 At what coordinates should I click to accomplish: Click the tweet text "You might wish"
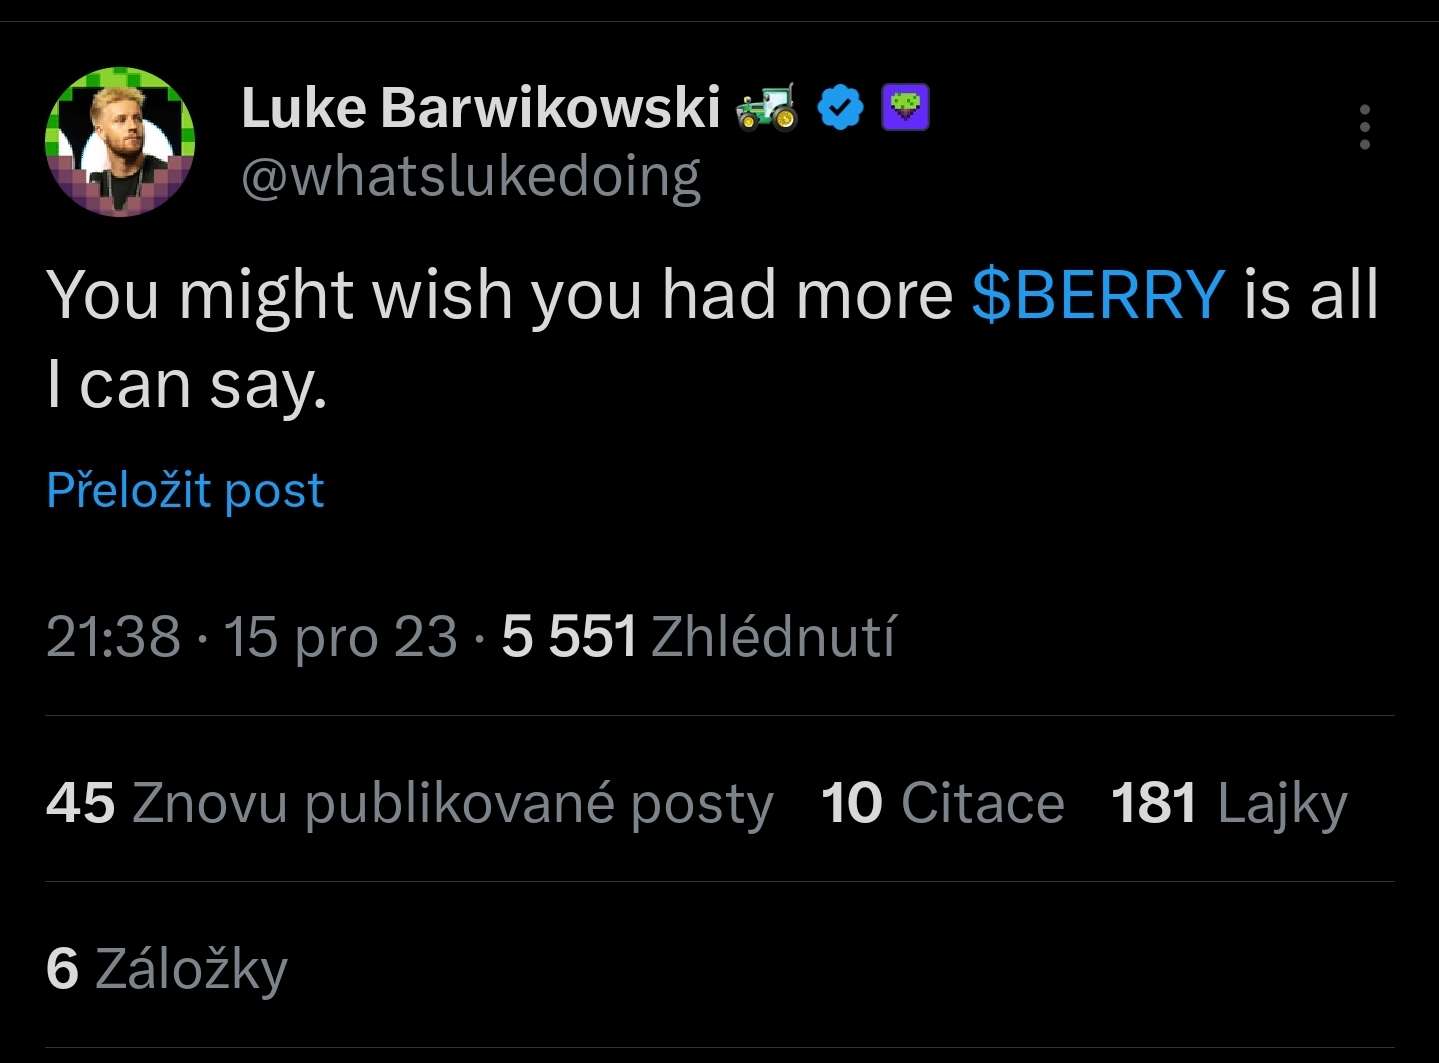coord(280,295)
